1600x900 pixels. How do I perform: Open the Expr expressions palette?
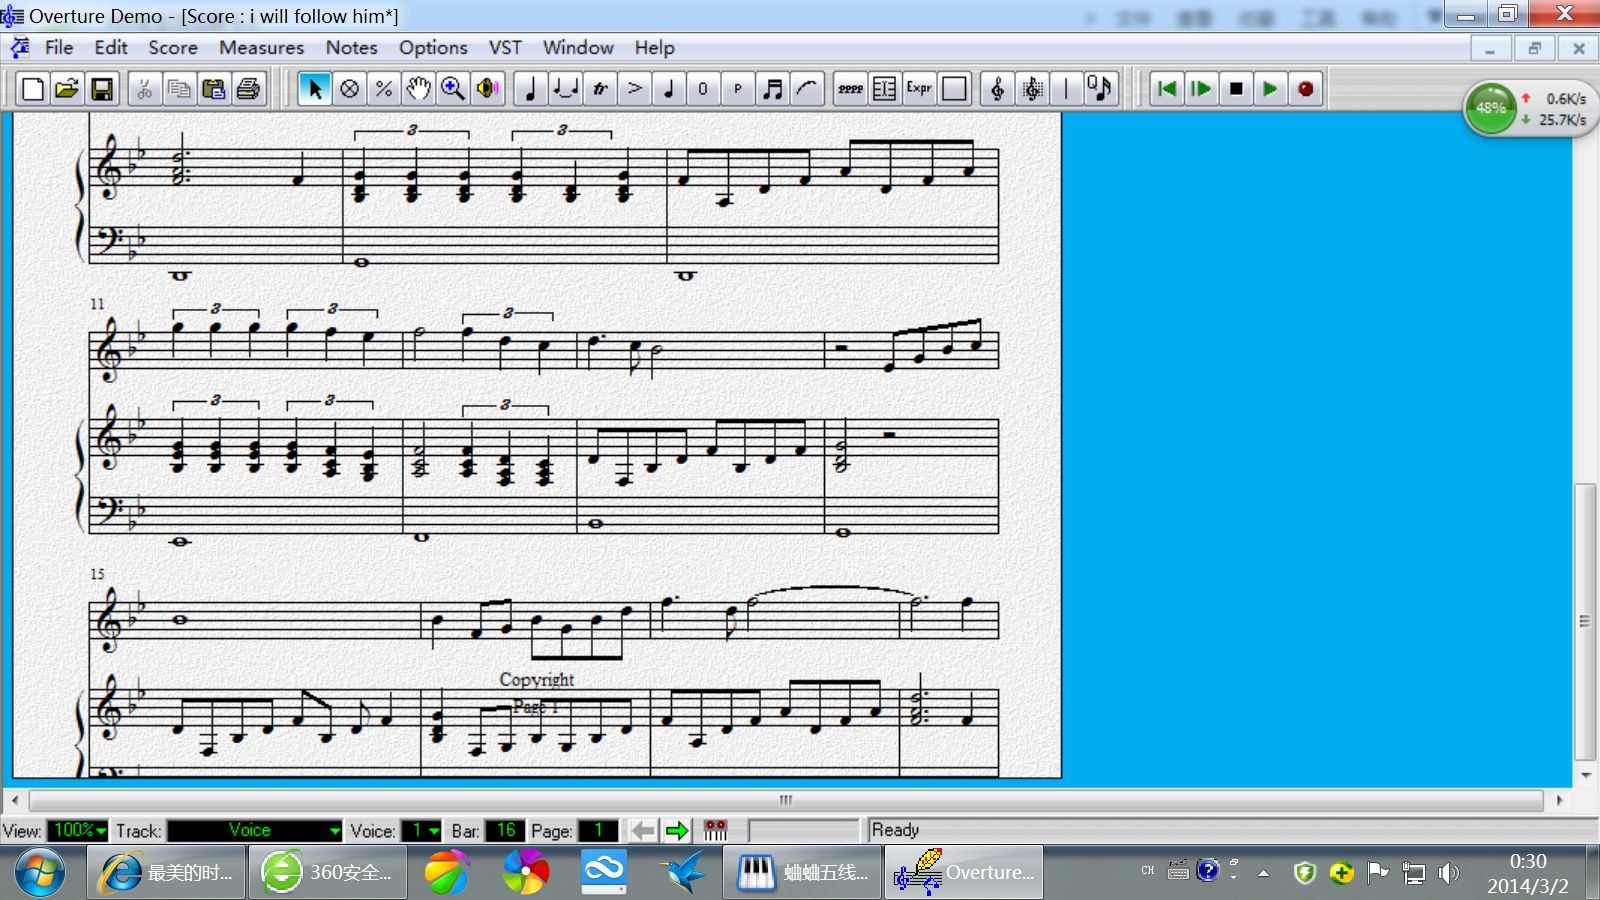919,89
